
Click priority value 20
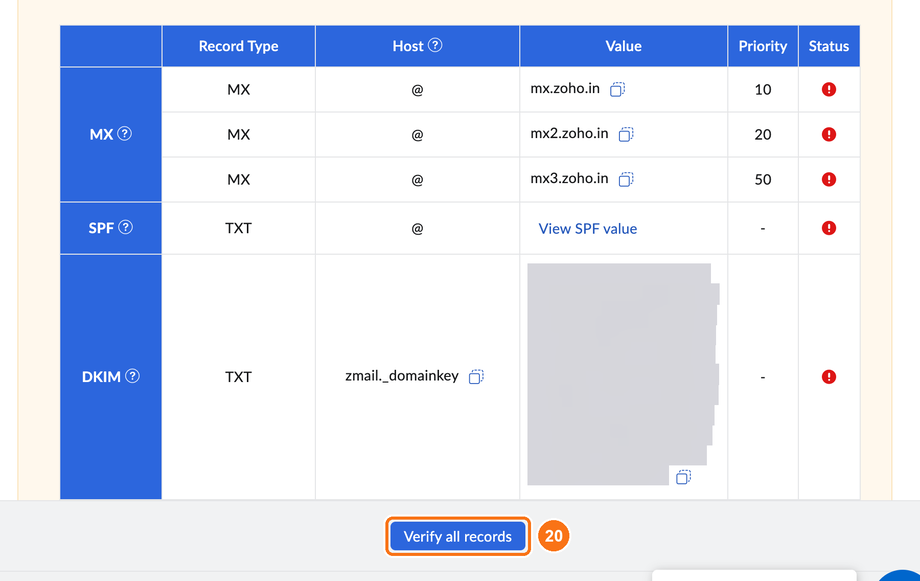[763, 134]
